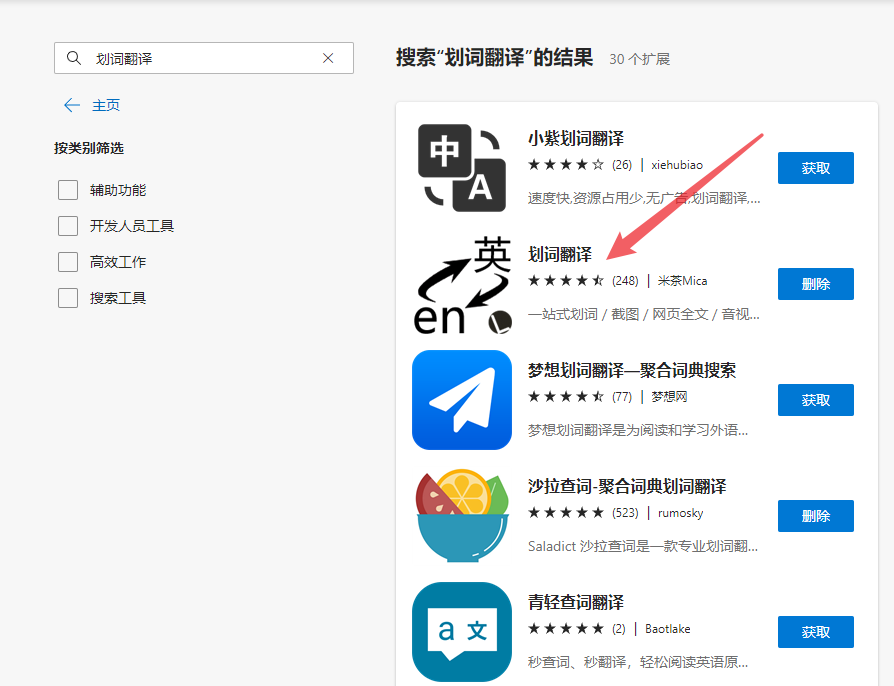Get the 青轻查词翻译 extension
Image resolution: width=894 pixels, height=686 pixels.
click(816, 632)
